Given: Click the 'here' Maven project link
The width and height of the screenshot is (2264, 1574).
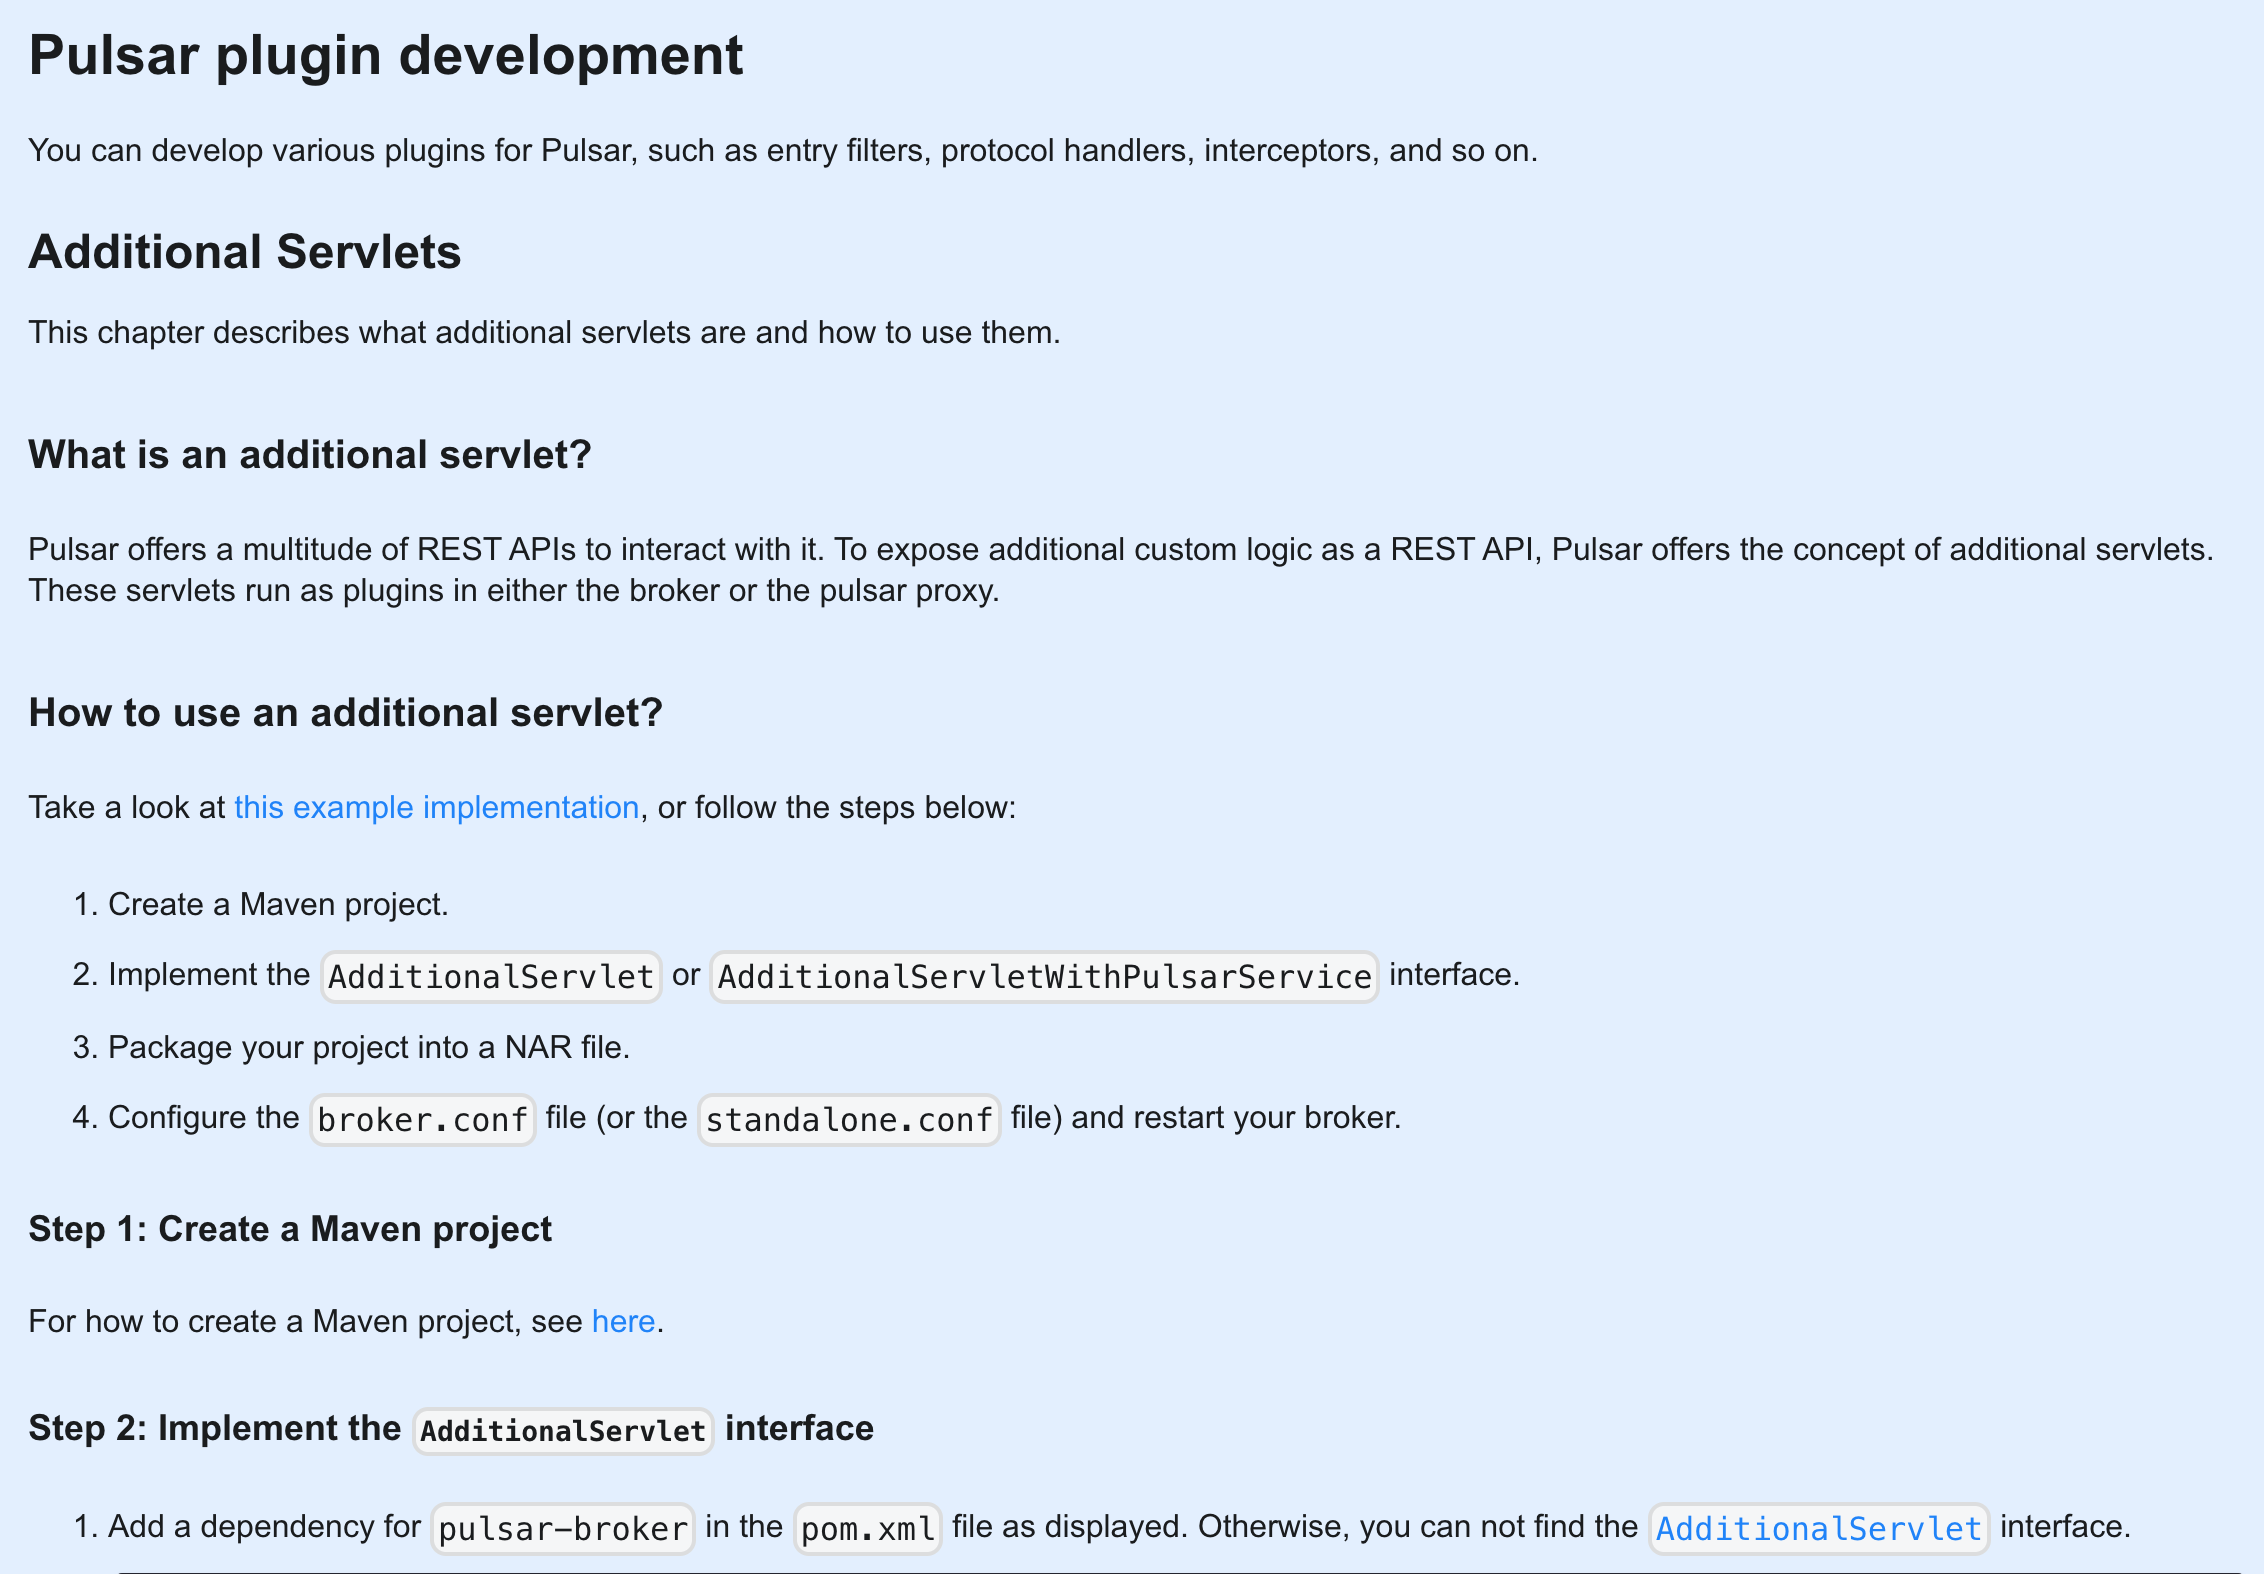Looking at the screenshot, I should point(623,1321).
